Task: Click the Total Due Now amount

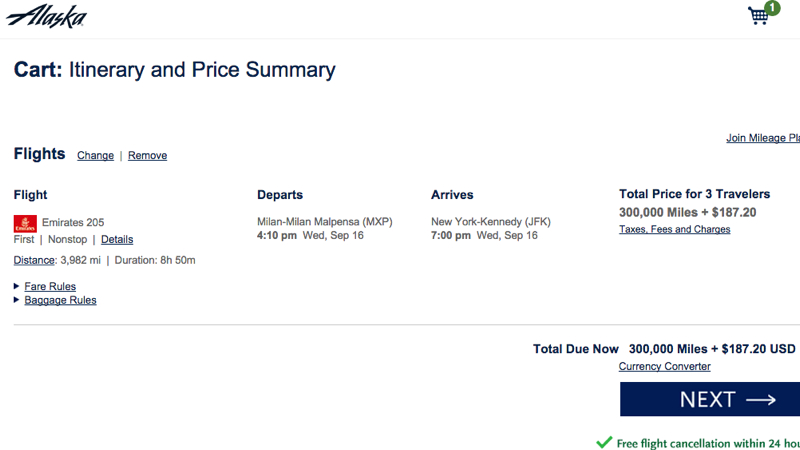Action: tap(712, 349)
